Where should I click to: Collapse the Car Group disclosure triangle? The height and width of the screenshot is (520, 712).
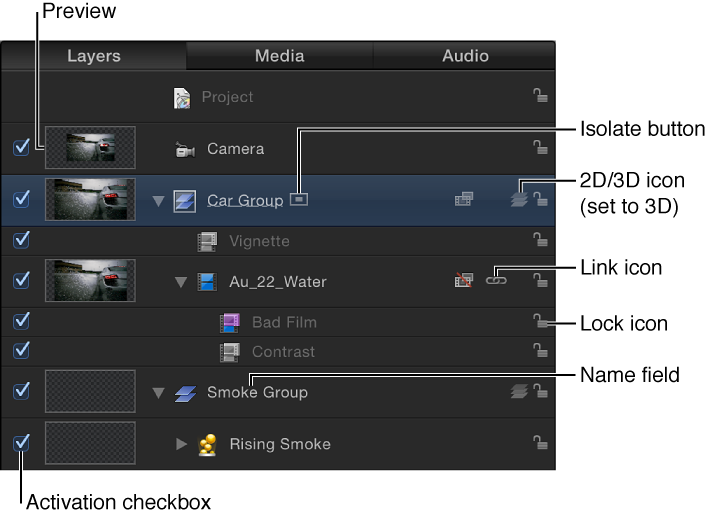(x=158, y=201)
